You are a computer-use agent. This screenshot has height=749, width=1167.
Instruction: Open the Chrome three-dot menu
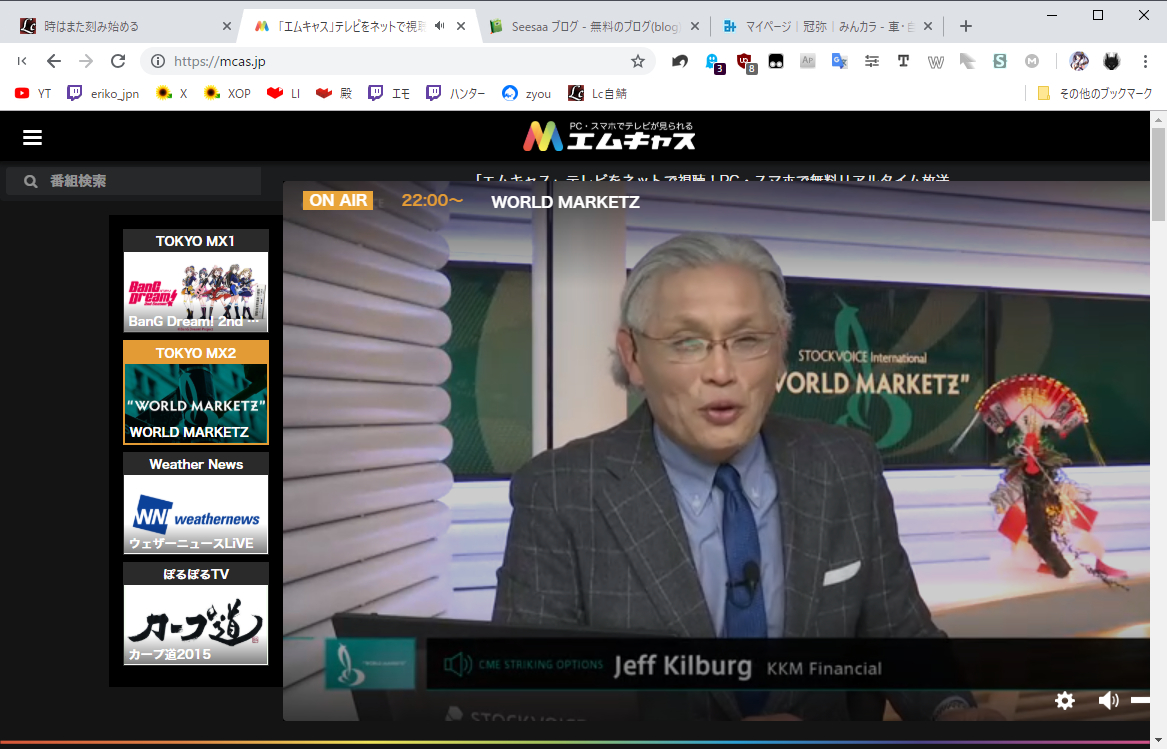[x=1145, y=61]
